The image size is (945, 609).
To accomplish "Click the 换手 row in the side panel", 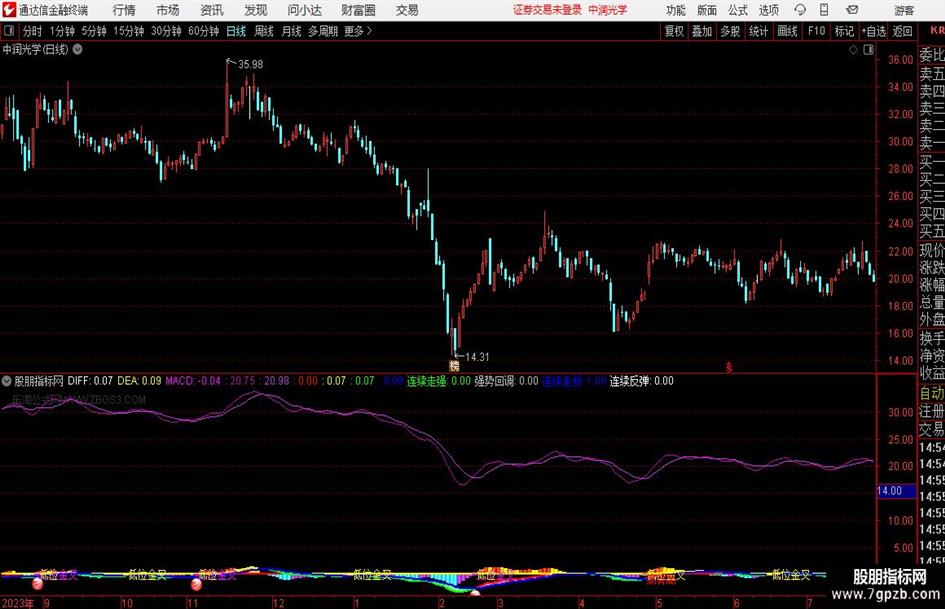I will 932,338.
